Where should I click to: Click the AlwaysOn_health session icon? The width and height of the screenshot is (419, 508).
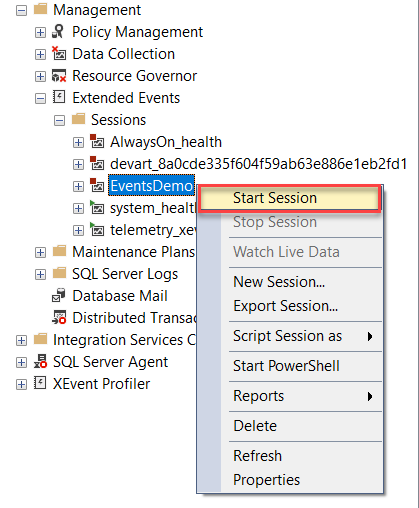(x=97, y=141)
